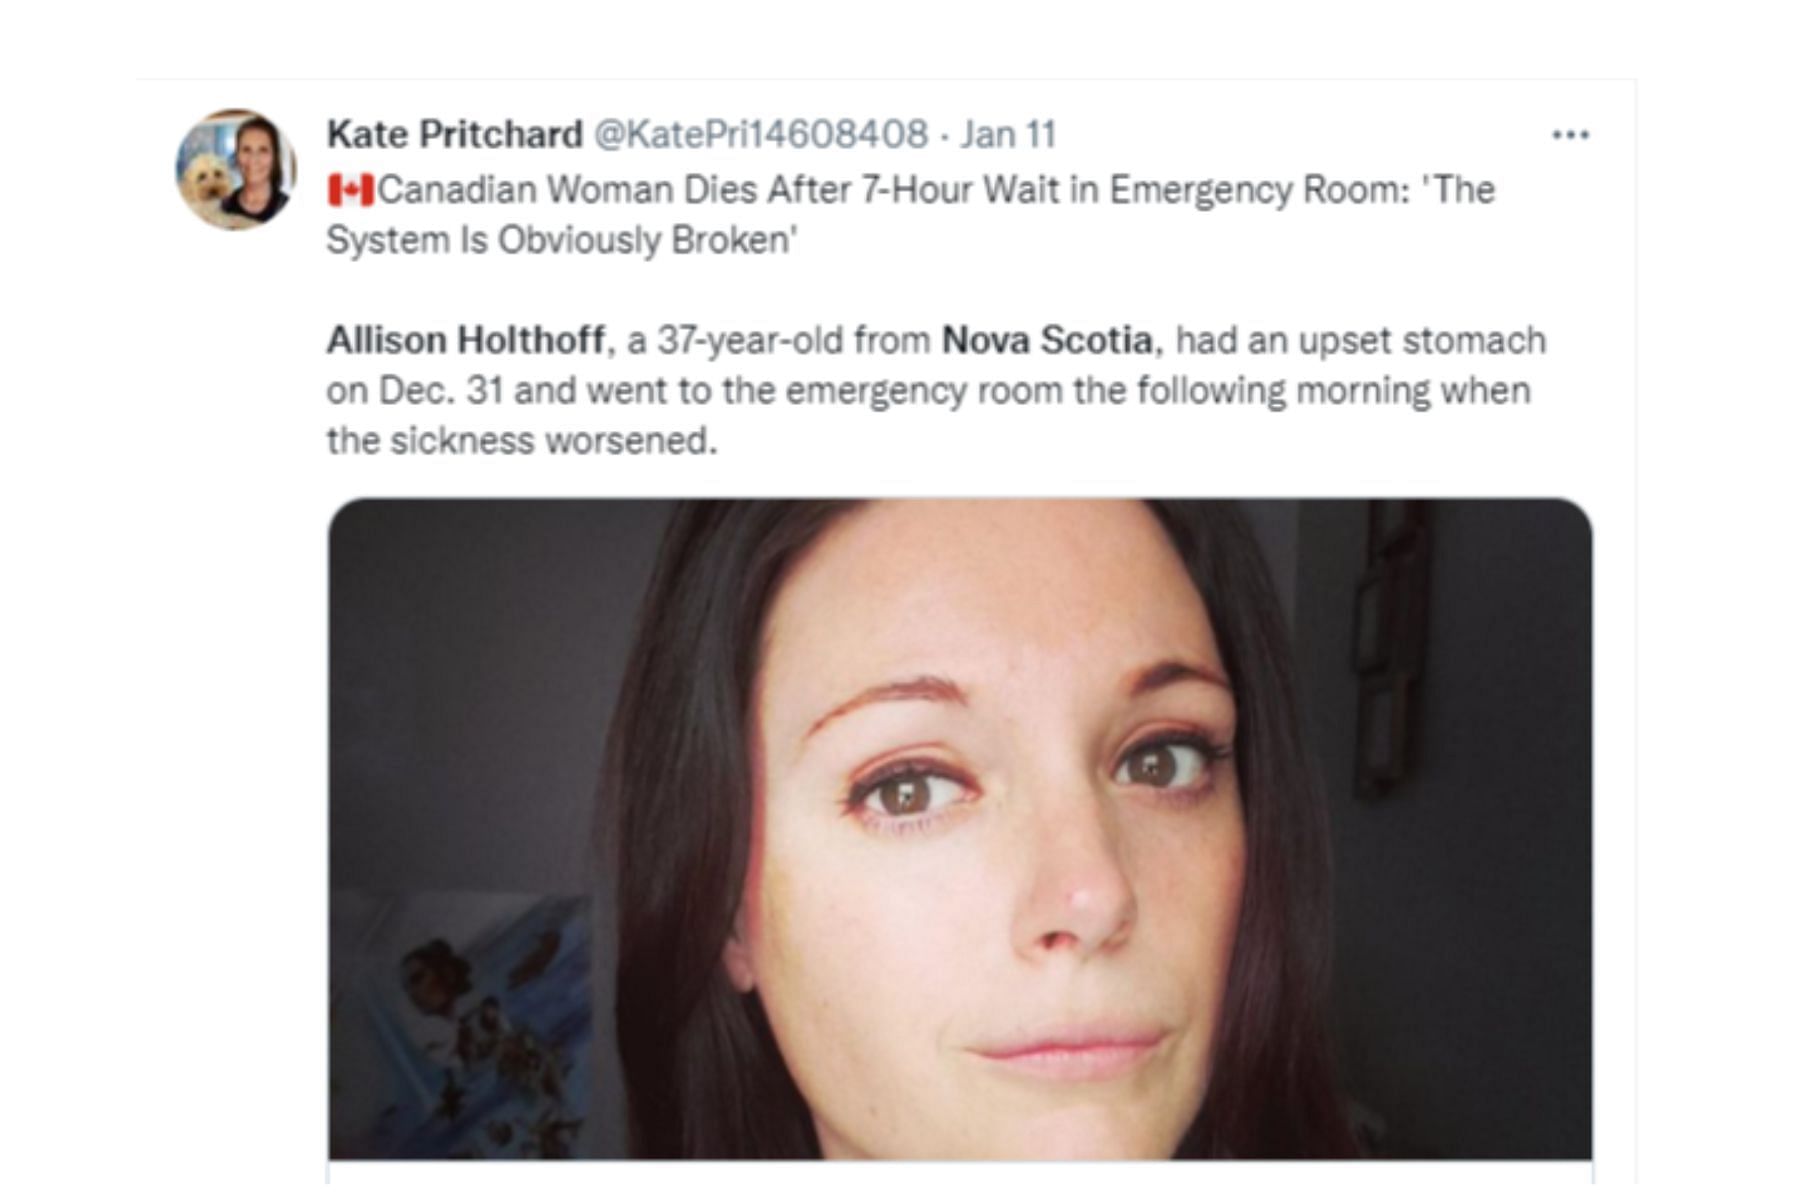Click the 'on Dec. 31' text
The height and width of the screenshot is (1200, 1800).
pyautogui.click(x=415, y=391)
